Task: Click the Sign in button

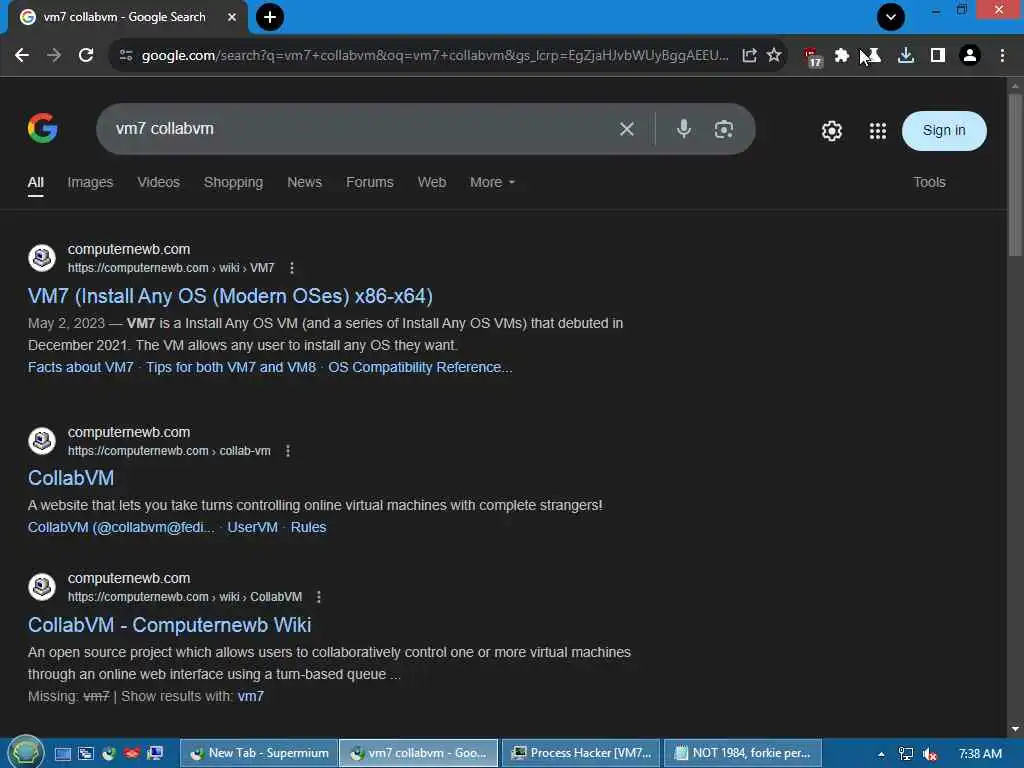Action: point(944,131)
